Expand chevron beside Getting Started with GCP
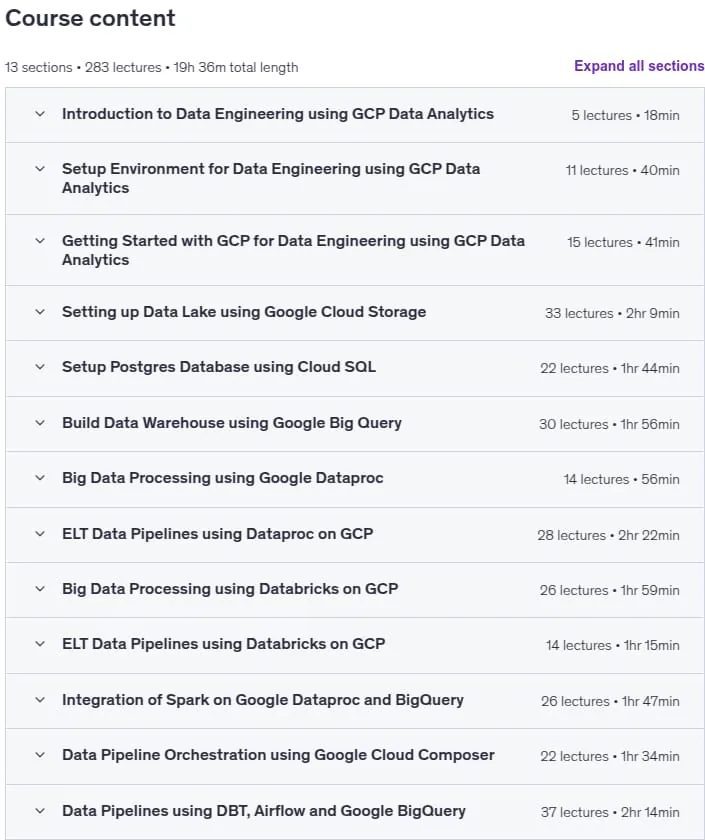The image size is (705, 840). (40, 241)
